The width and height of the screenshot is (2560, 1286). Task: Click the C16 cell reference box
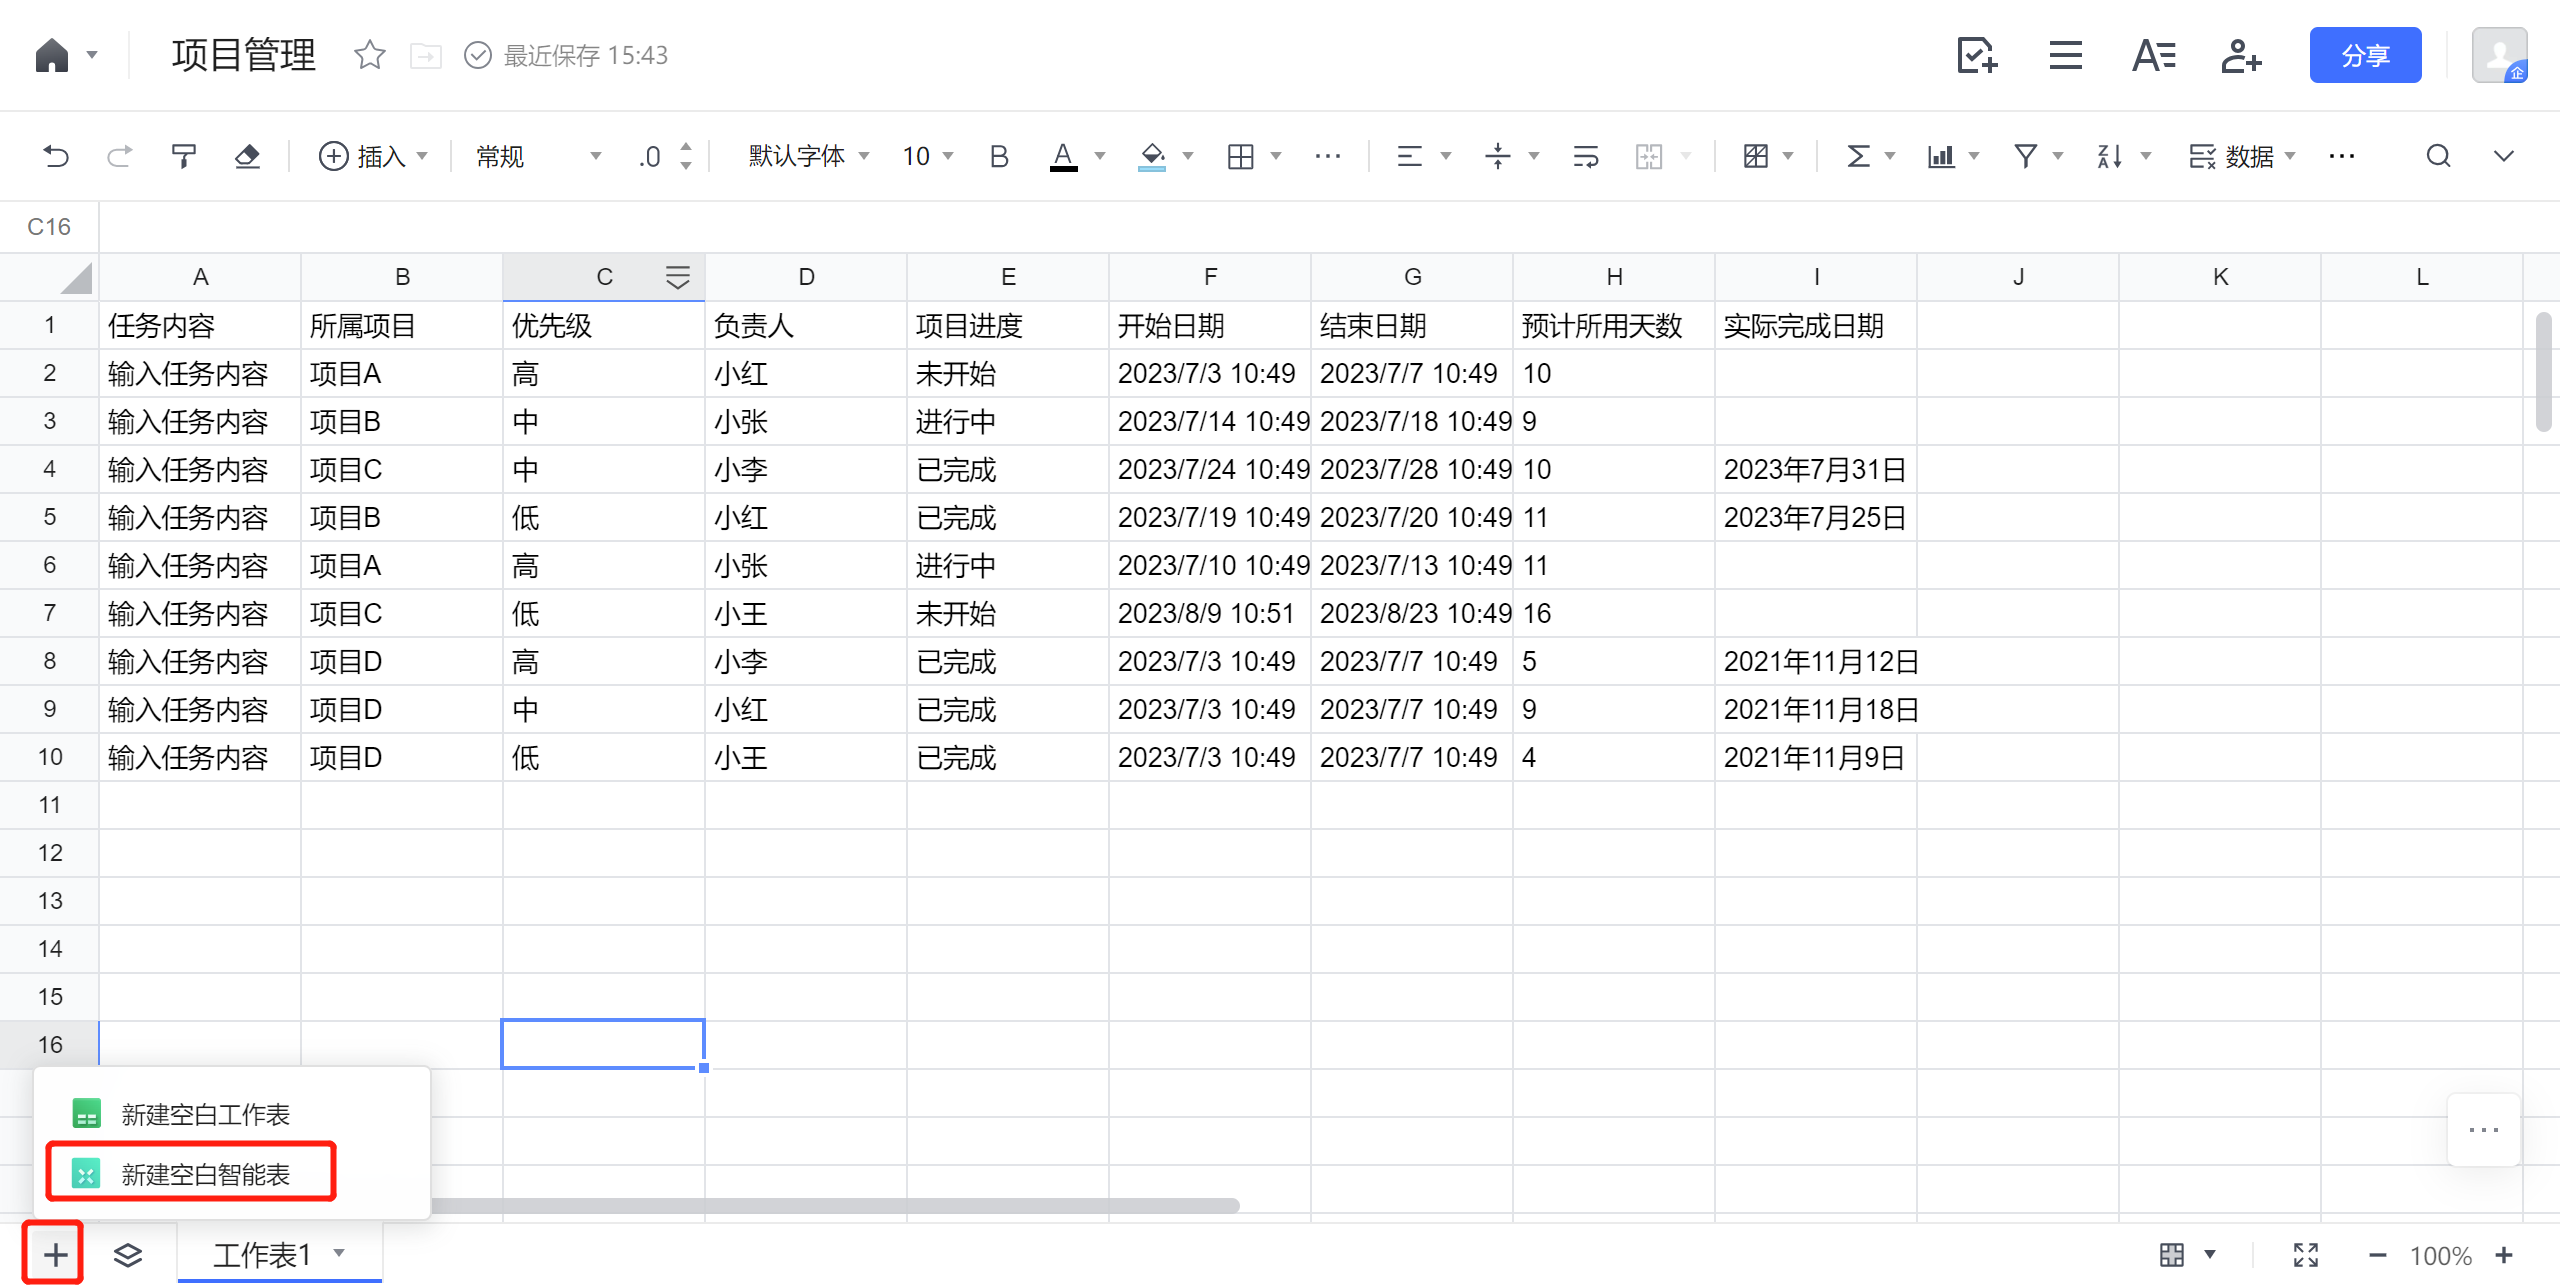click(49, 227)
